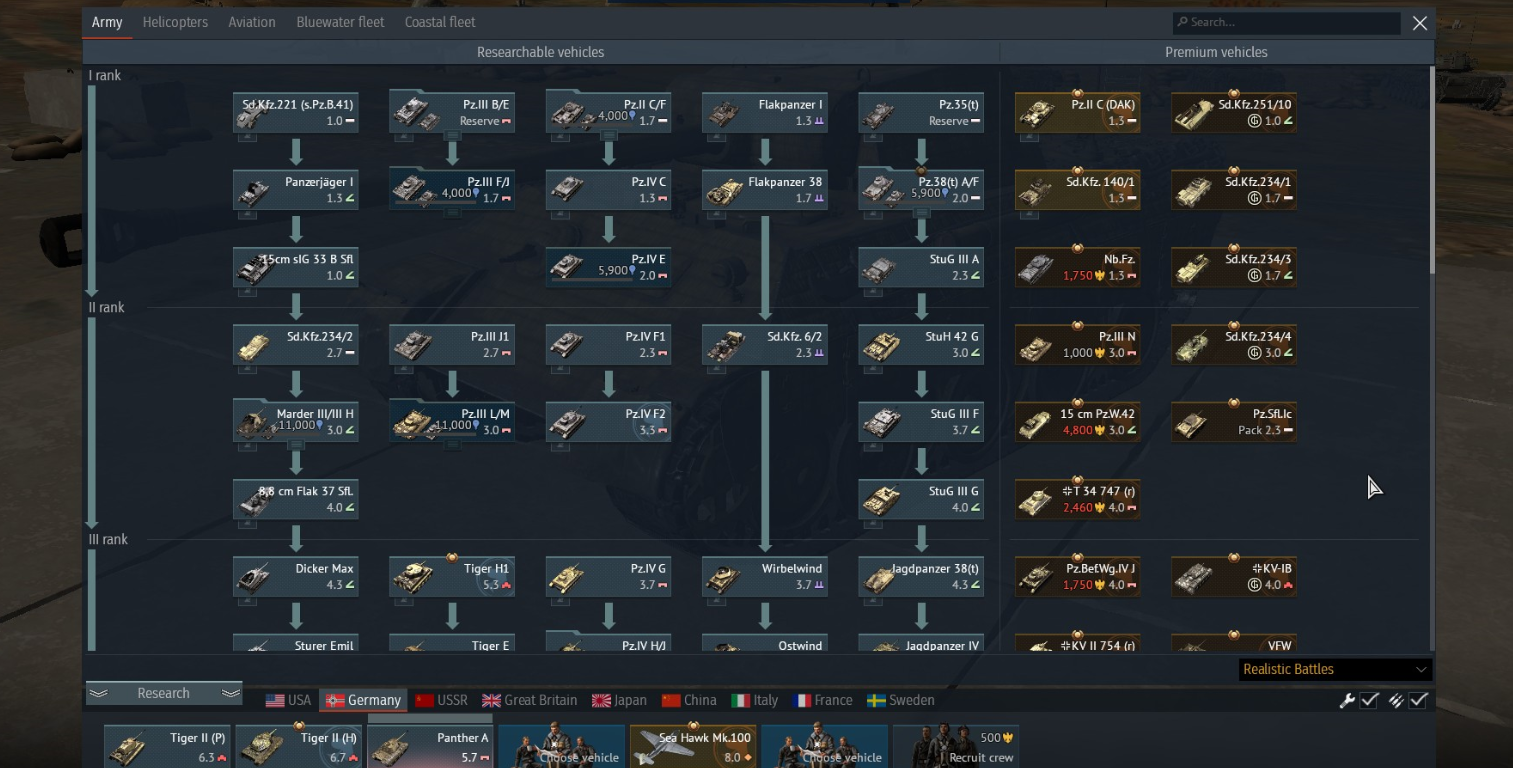
Task: Open the Bluewater fleet tab
Action: [x=340, y=22]
